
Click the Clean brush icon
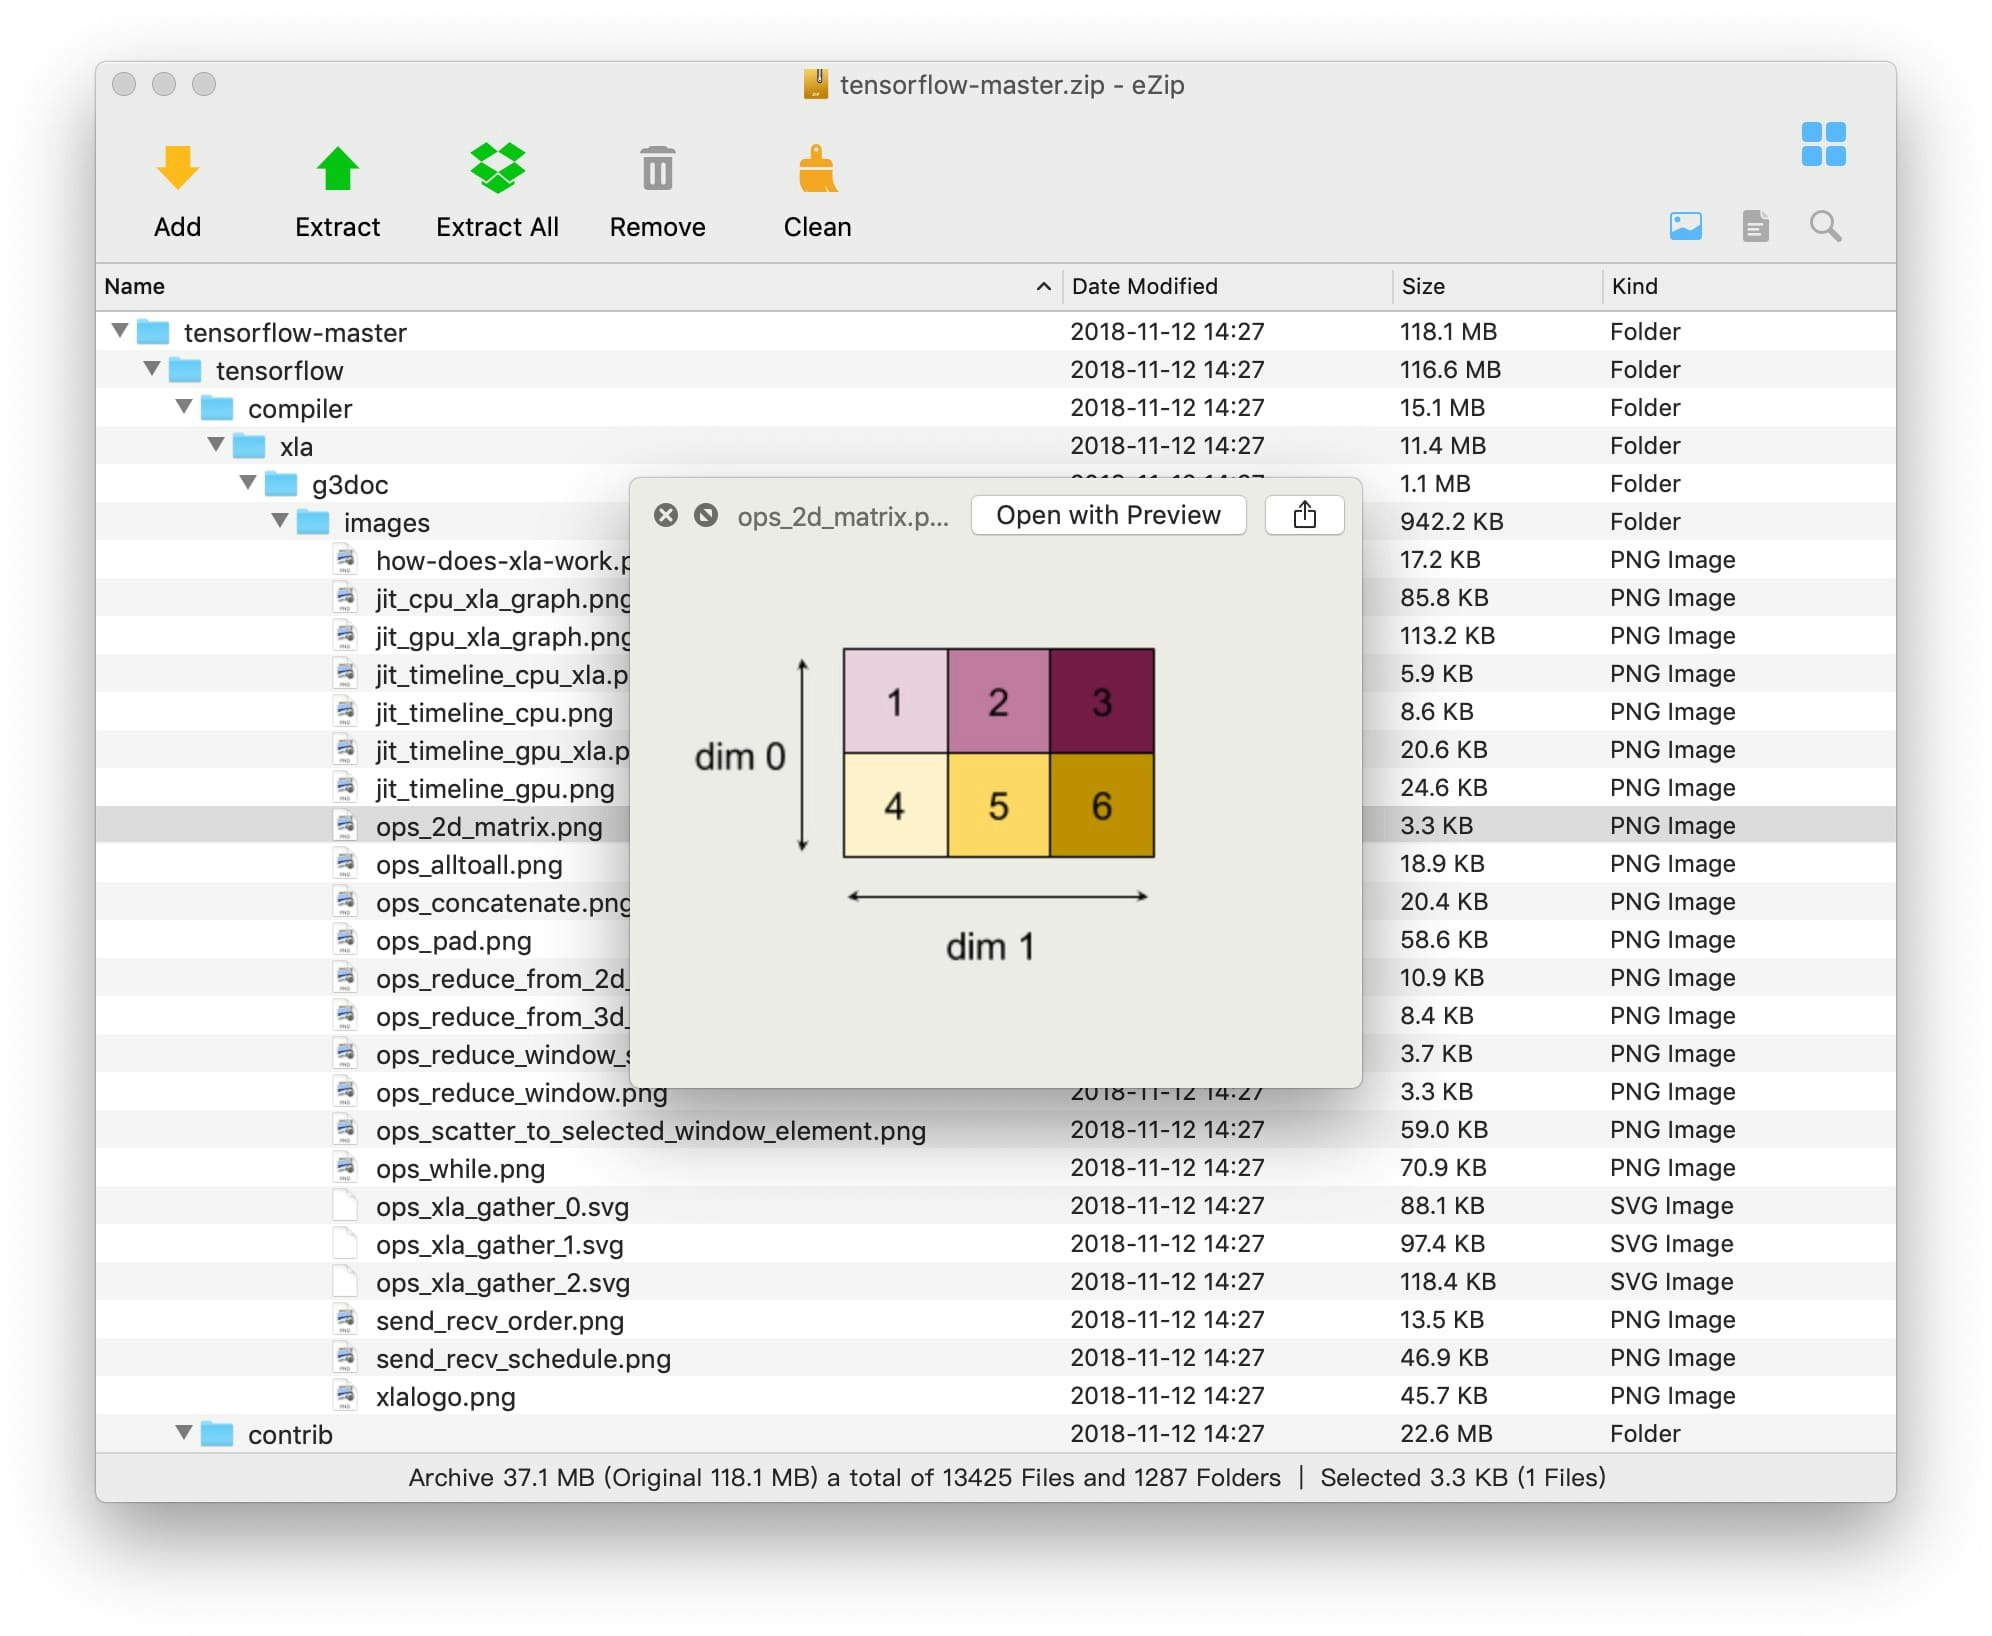pos(817,170)
